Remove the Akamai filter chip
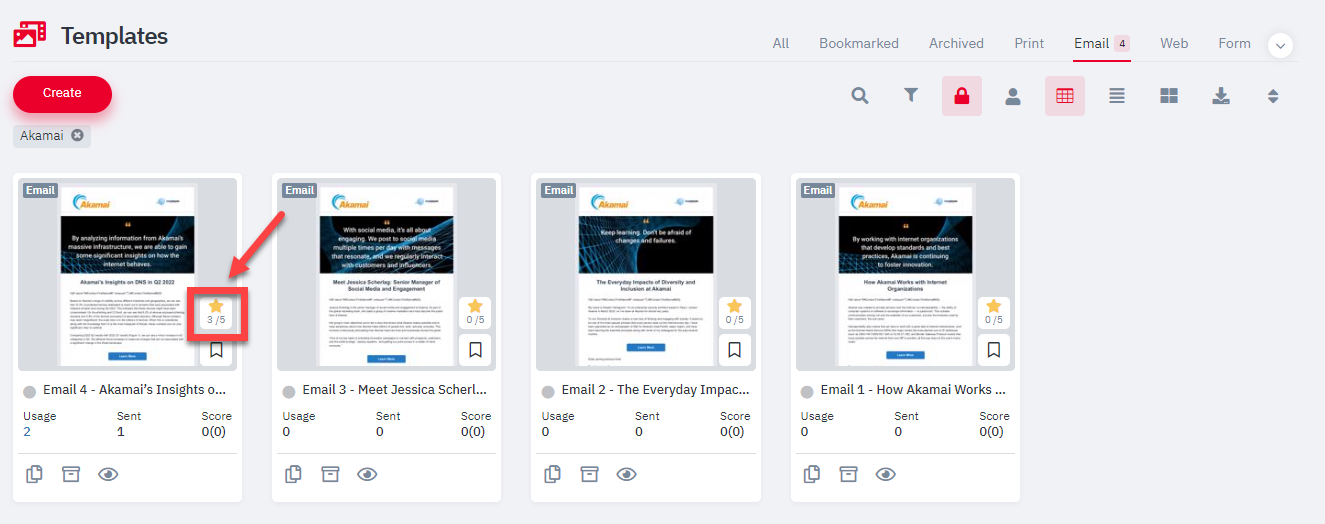Screen dimensions: 1325x524 [77, 135]
